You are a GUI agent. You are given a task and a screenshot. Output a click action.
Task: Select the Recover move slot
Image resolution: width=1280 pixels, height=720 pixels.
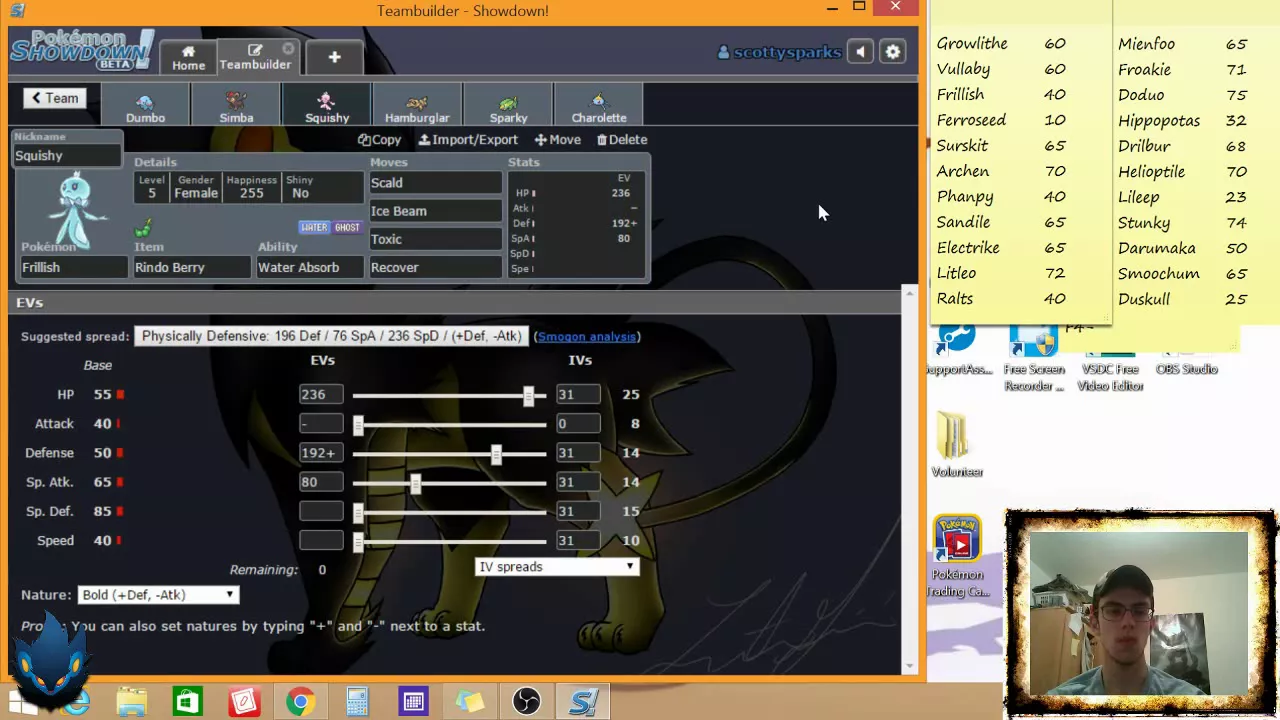435,267
